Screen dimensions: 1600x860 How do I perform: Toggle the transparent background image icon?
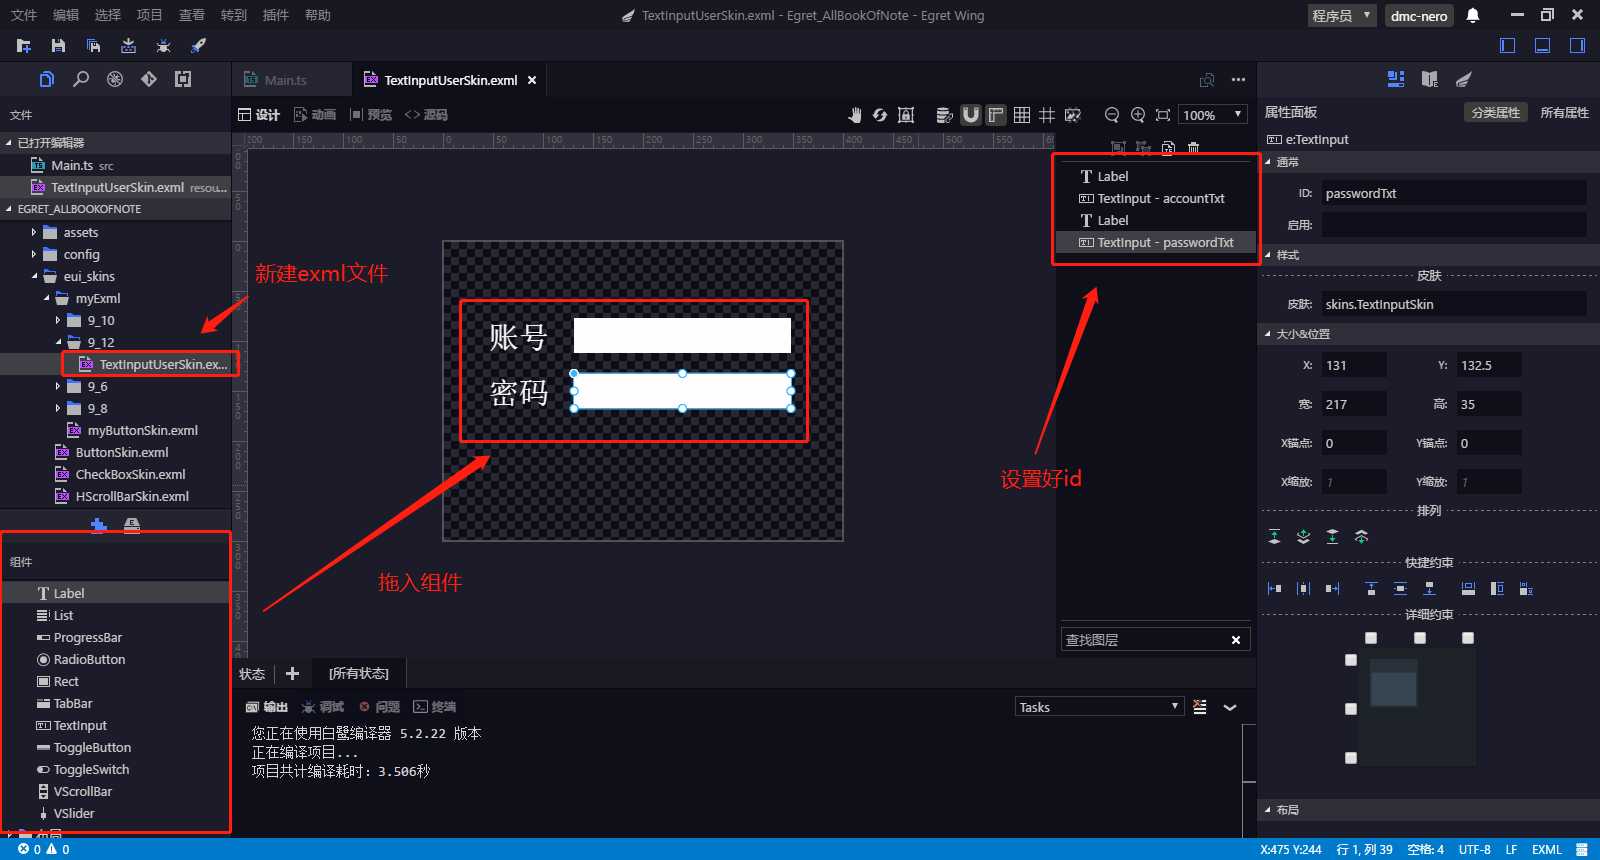(x=1073, y=115)
